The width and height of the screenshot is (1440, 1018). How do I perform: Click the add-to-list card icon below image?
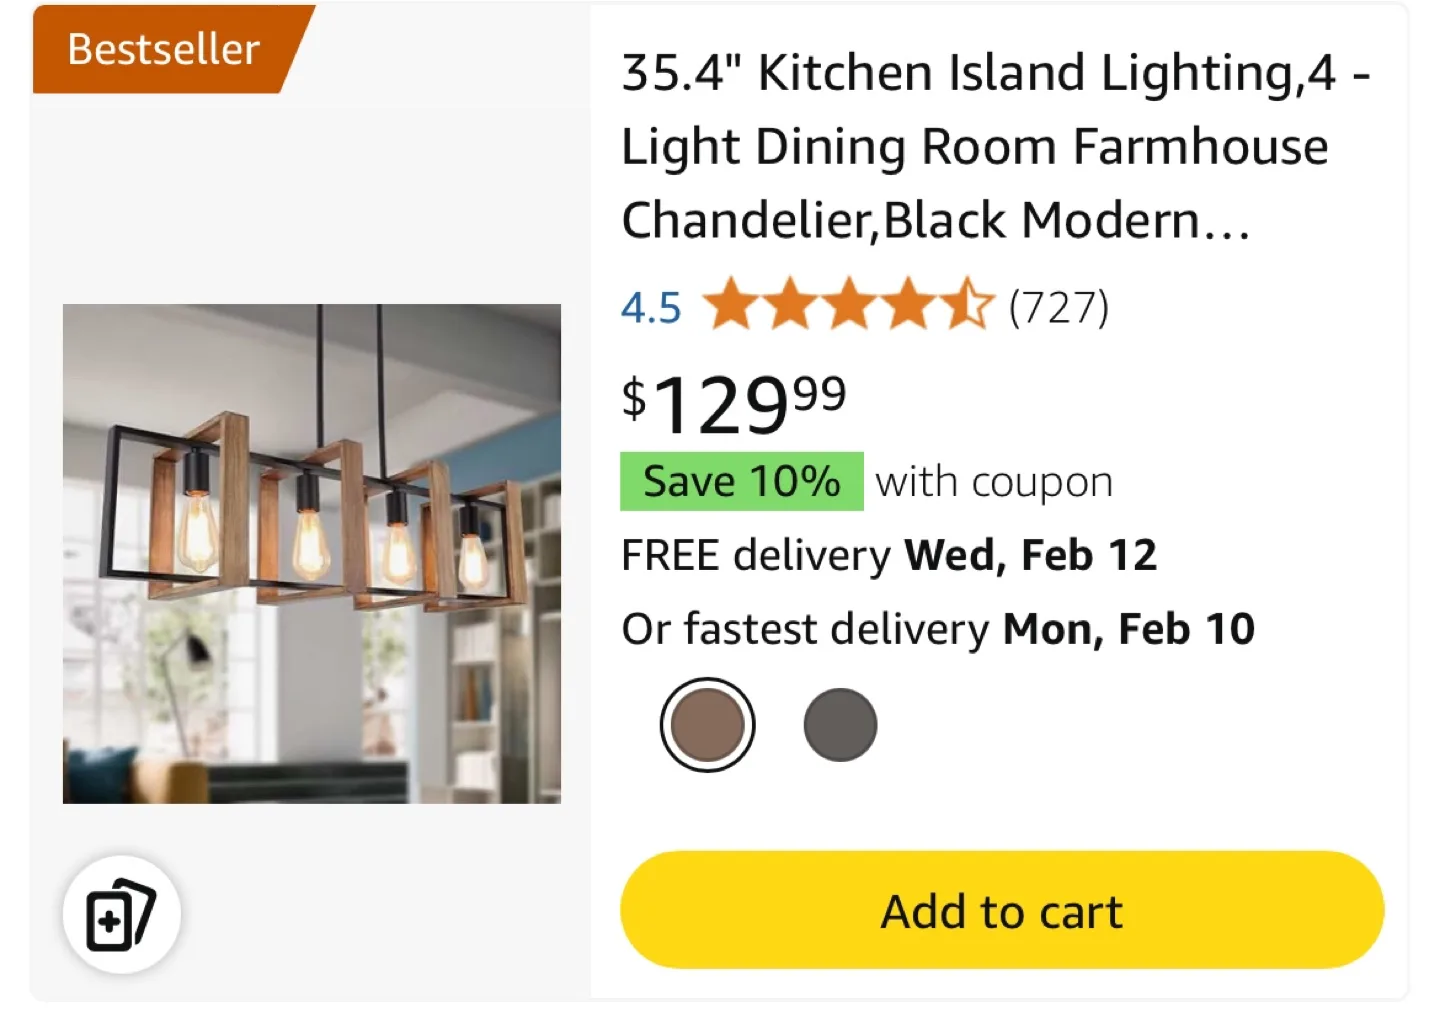(120, 911)
